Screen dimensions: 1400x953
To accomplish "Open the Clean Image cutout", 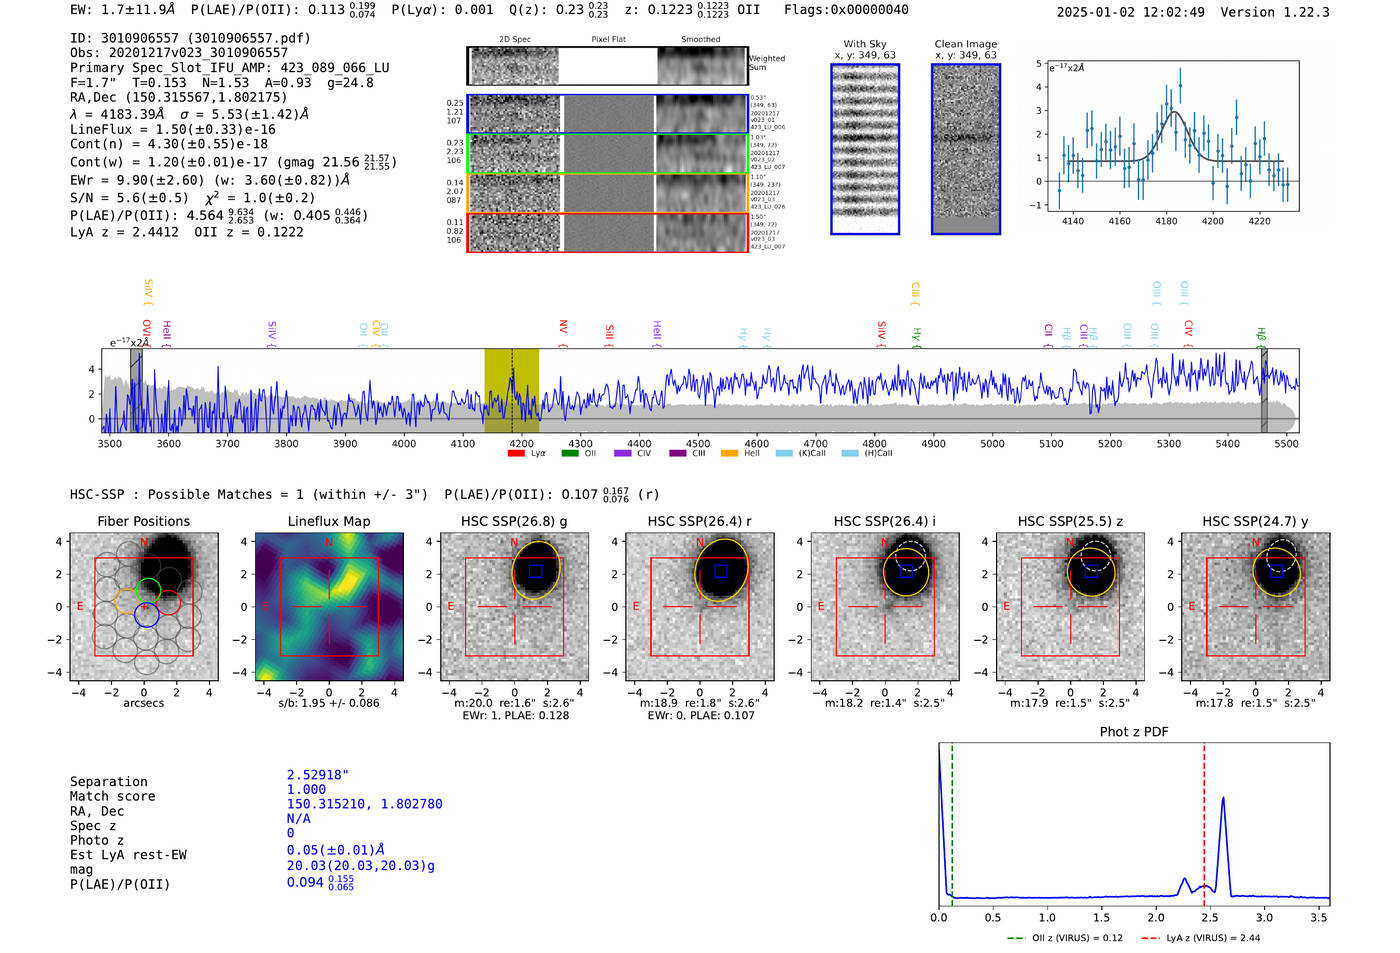I will [966, 149].
